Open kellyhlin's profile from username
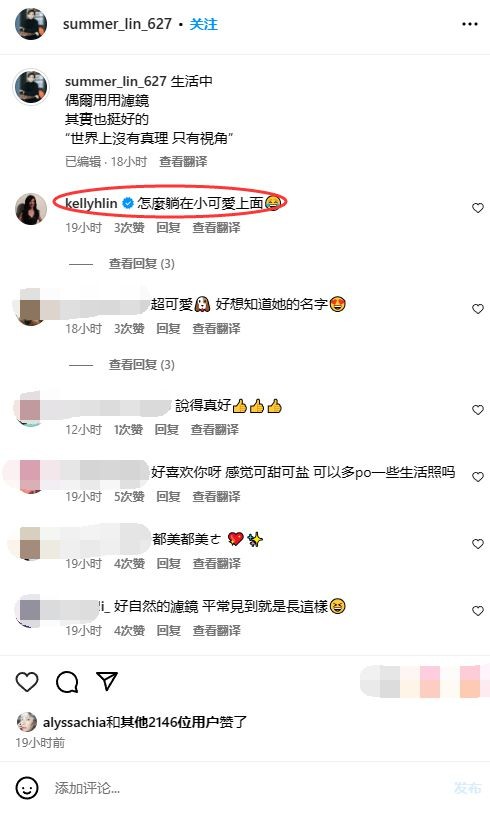This screenshot has height=813, width=490. click(x=91, y=203)
